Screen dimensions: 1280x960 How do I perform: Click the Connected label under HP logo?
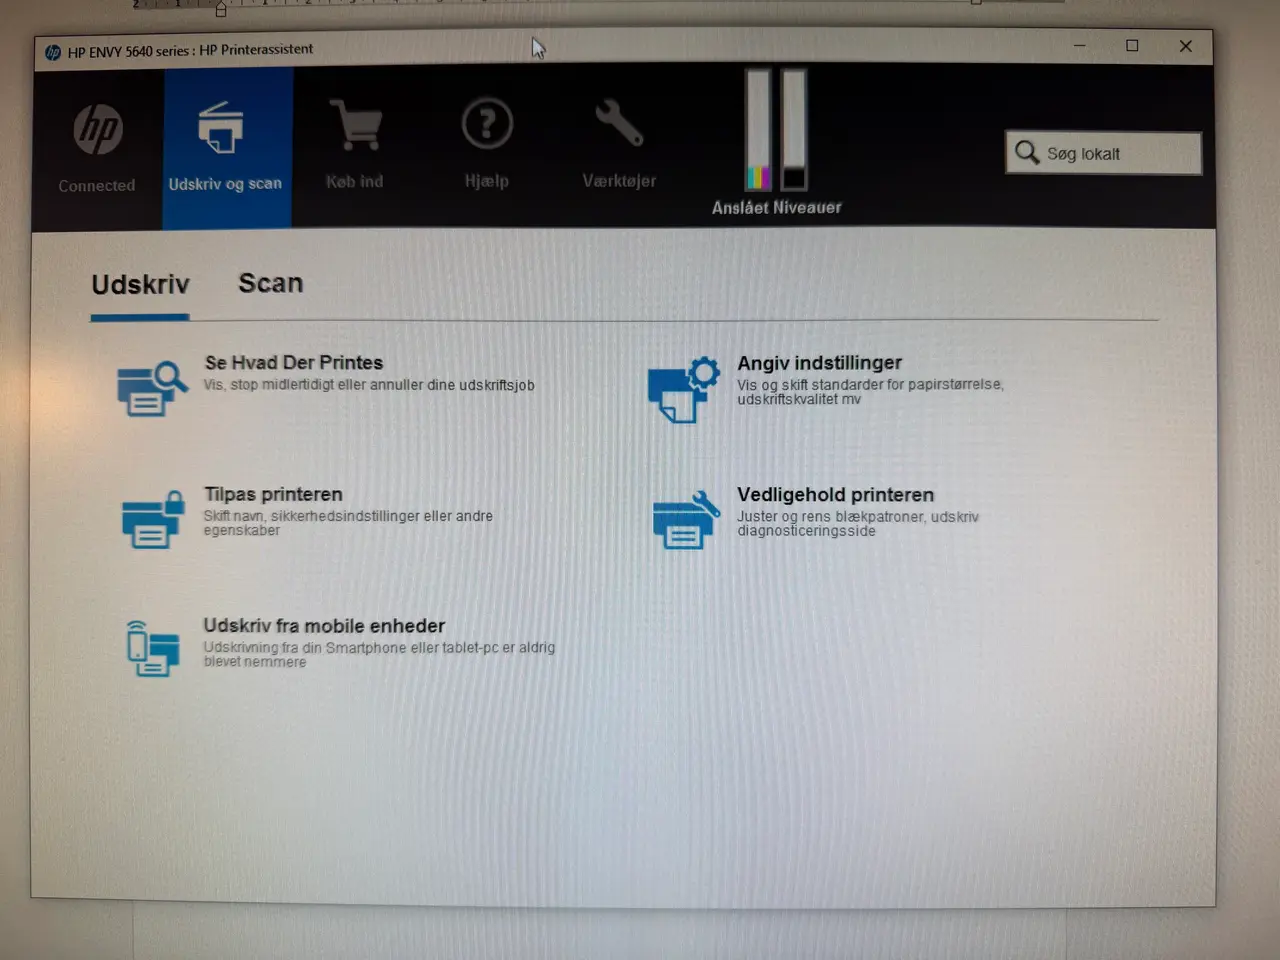[96, 185]
